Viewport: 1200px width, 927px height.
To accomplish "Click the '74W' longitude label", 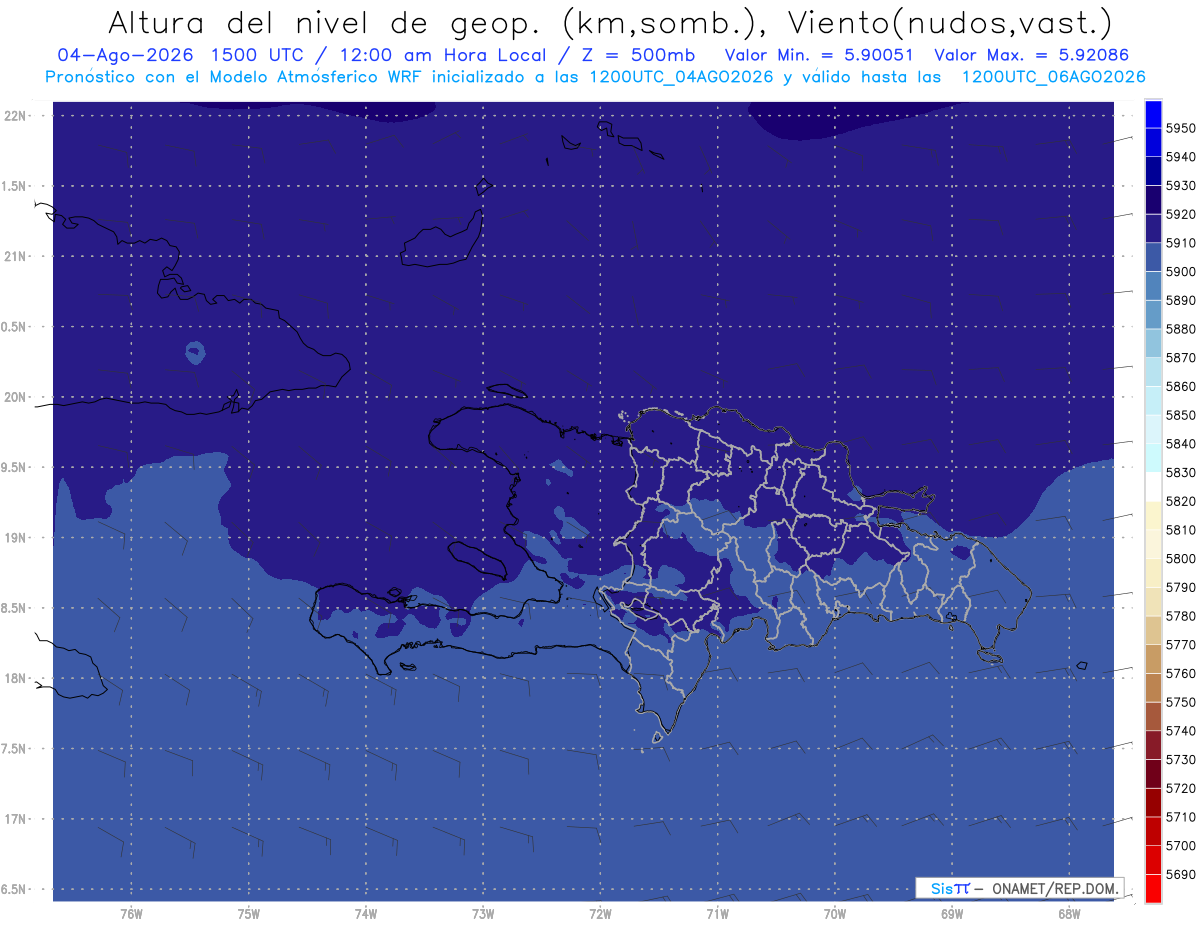I will coord(366,914).
